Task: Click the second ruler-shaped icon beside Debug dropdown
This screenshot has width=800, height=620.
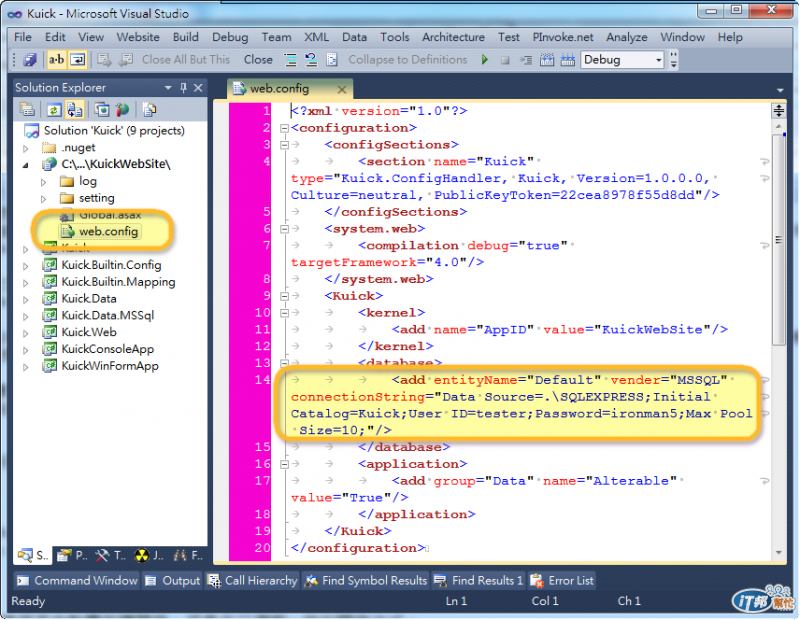Action: point(567,60)
